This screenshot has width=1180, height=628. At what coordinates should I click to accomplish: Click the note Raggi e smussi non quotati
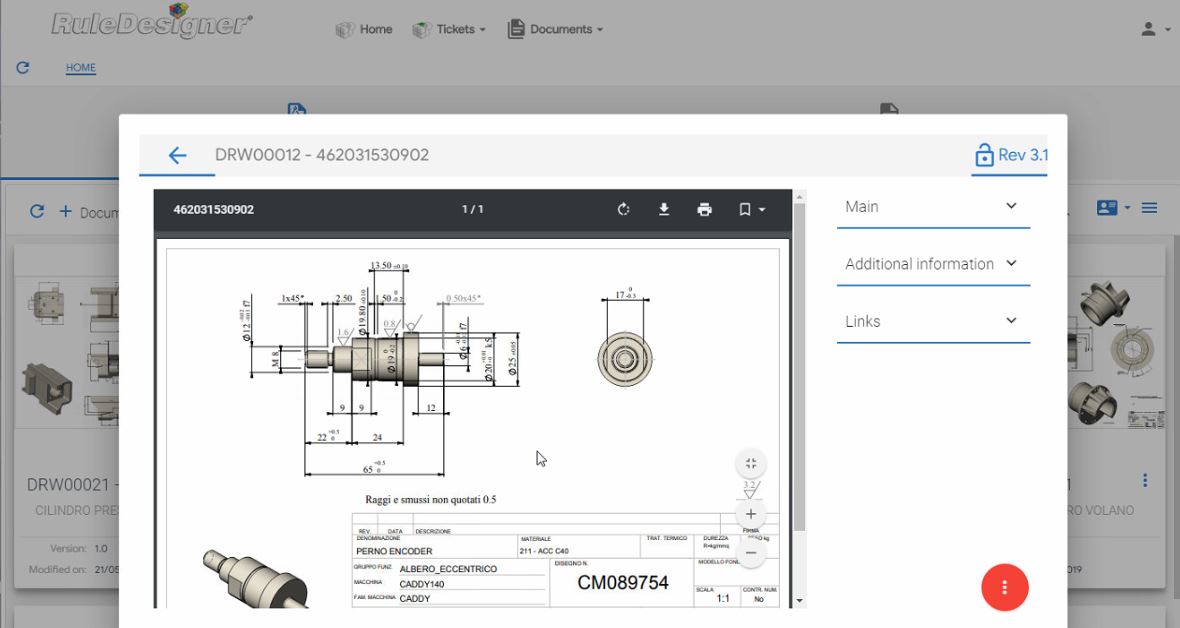pyautogui.click(x=430, y=499)
